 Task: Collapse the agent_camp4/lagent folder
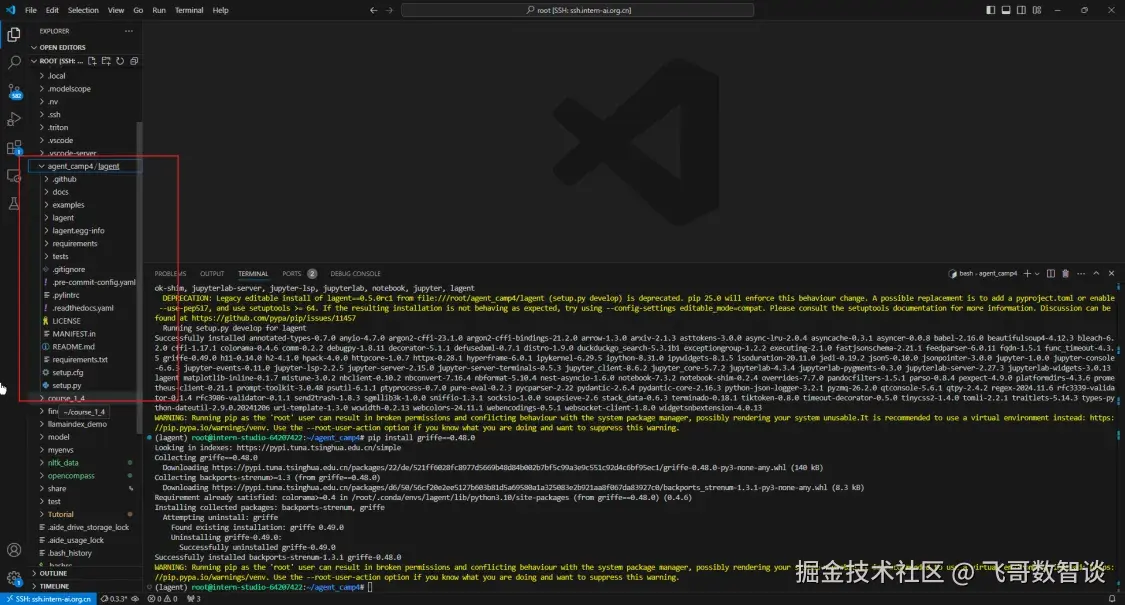point(85,166)
